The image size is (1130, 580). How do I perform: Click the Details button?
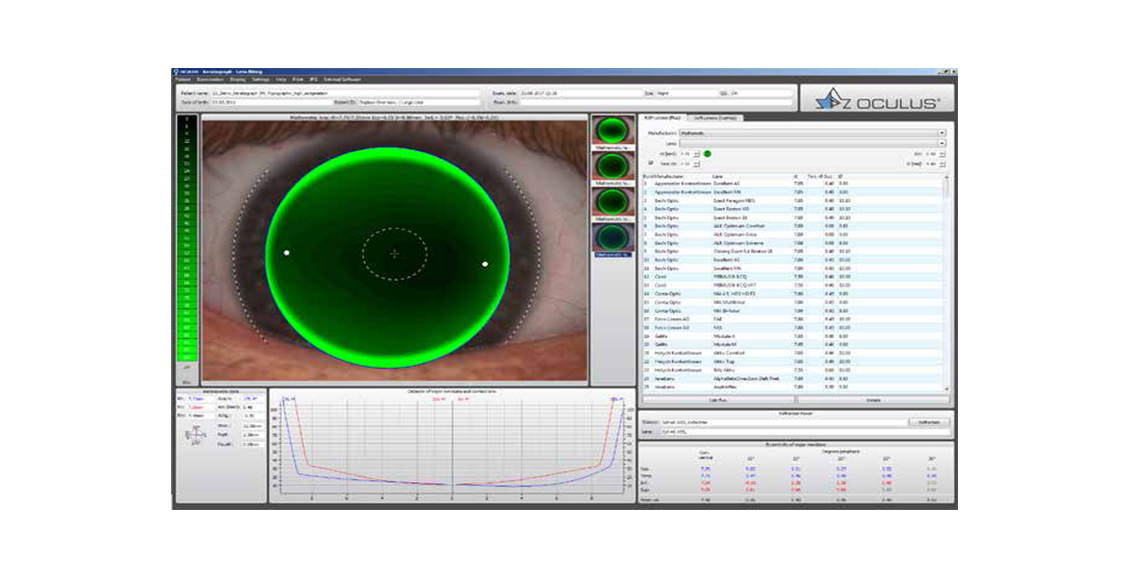click(x=873, y=399)
